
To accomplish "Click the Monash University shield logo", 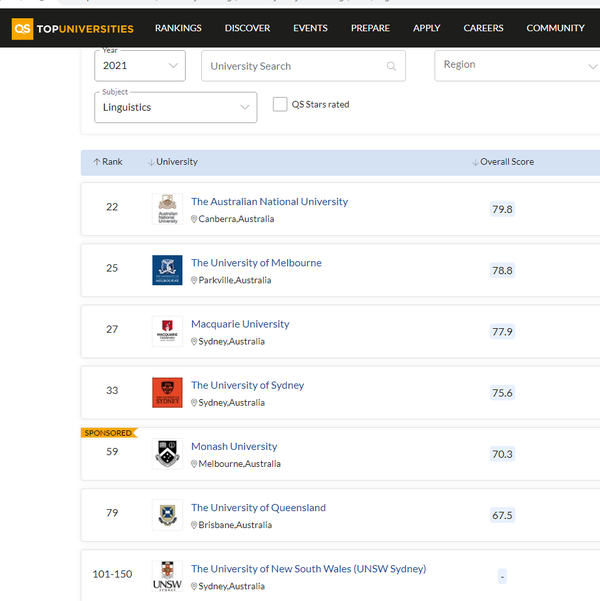I will tap(168, 454).
